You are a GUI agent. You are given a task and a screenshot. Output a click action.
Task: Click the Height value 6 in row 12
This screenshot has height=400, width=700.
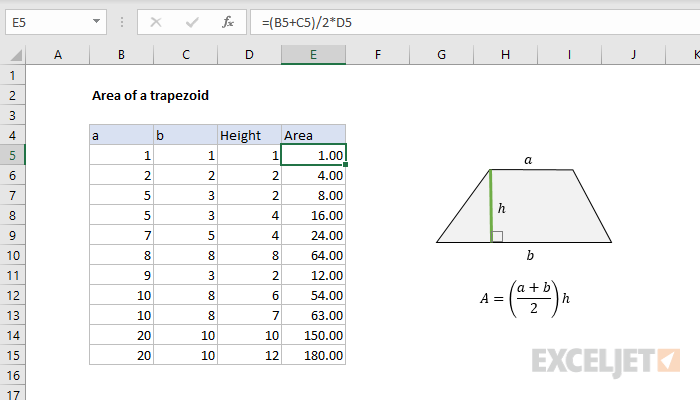[x=250, y=296]
